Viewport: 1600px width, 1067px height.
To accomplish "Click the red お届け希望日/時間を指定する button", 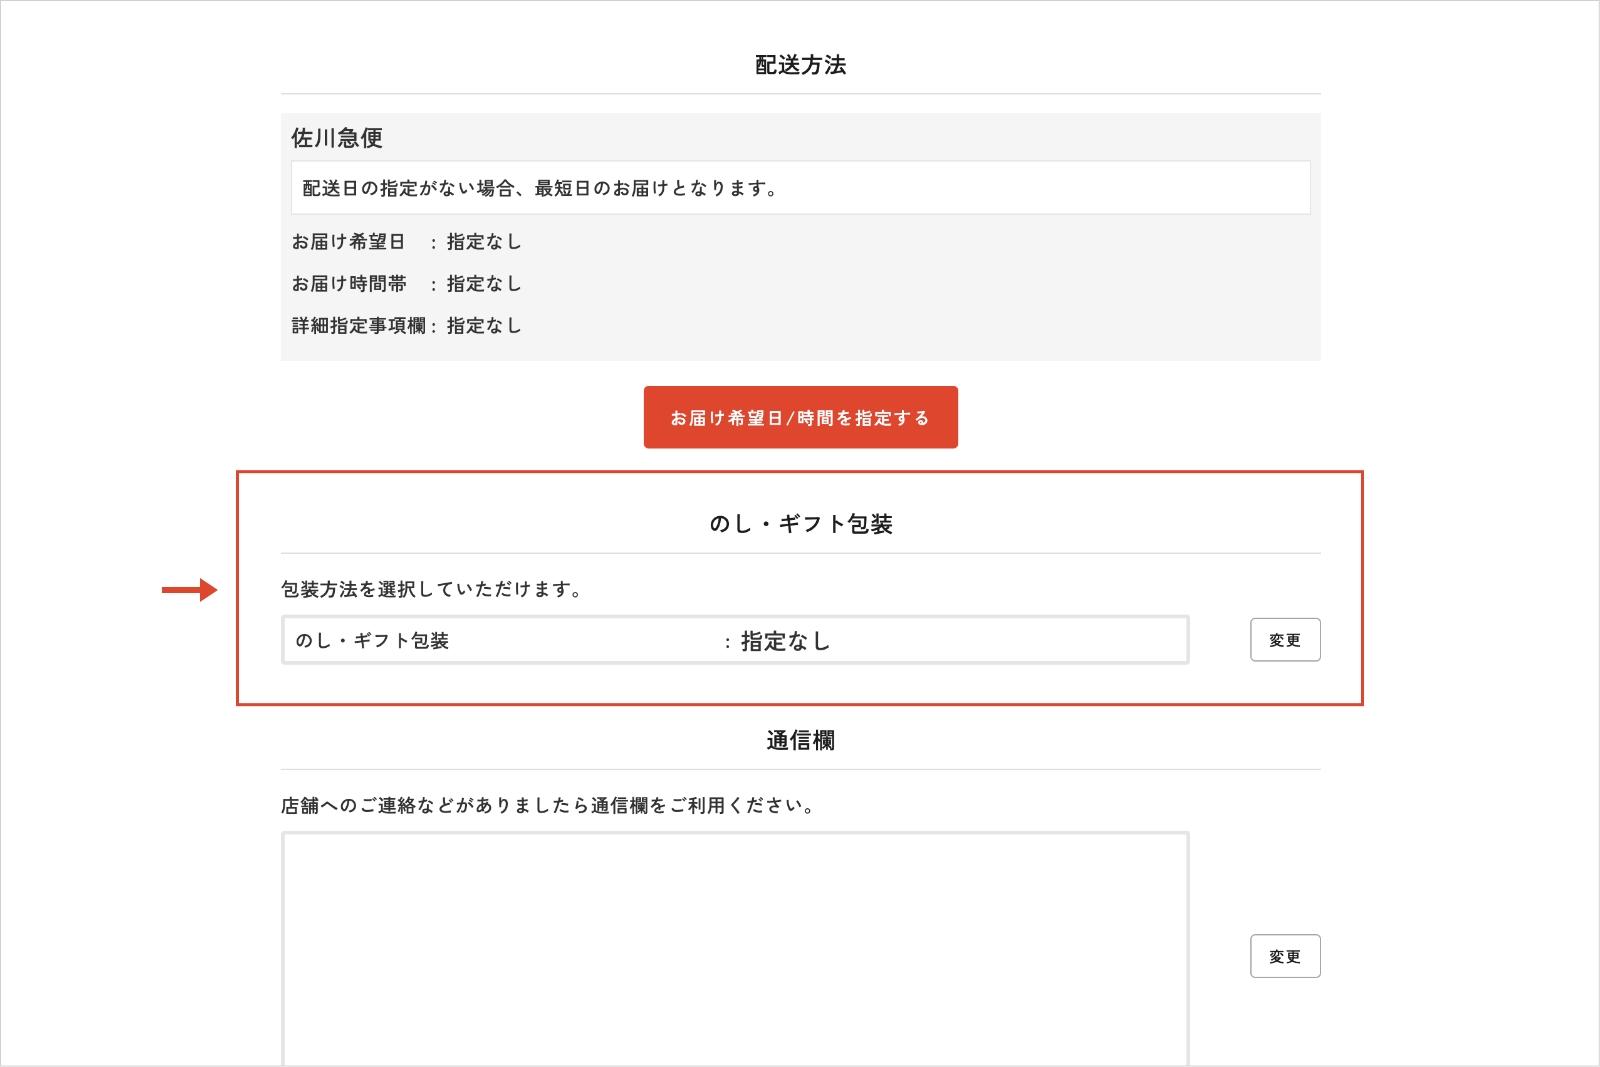I will tap(800, 417).
